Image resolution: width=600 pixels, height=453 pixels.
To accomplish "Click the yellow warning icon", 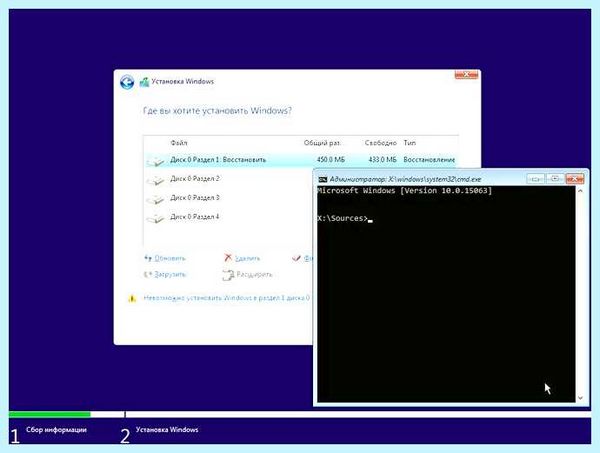I will click(x=132, y=298).
